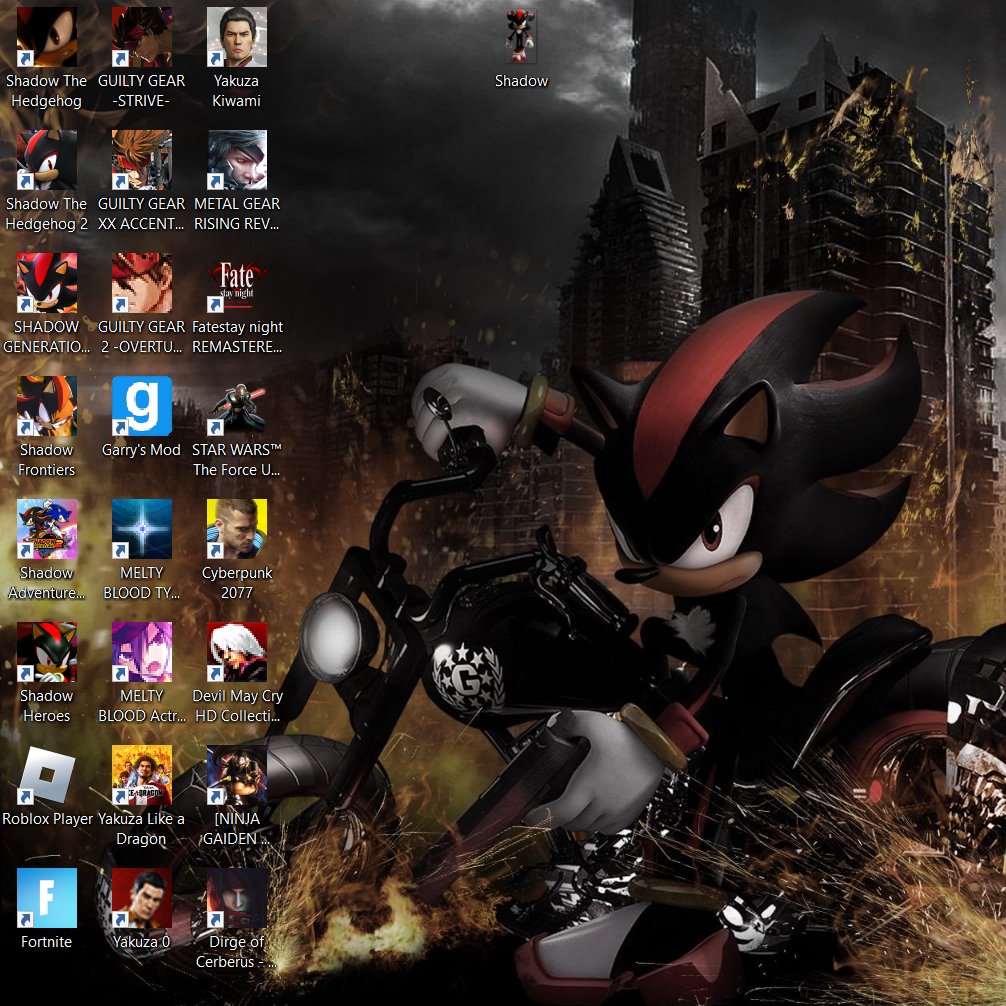Launch Garry's Mod shortcut icon
Image resolution: width=1006 pixels, height=1006 pixels.
pyautogui.click(x=141, y=406)
